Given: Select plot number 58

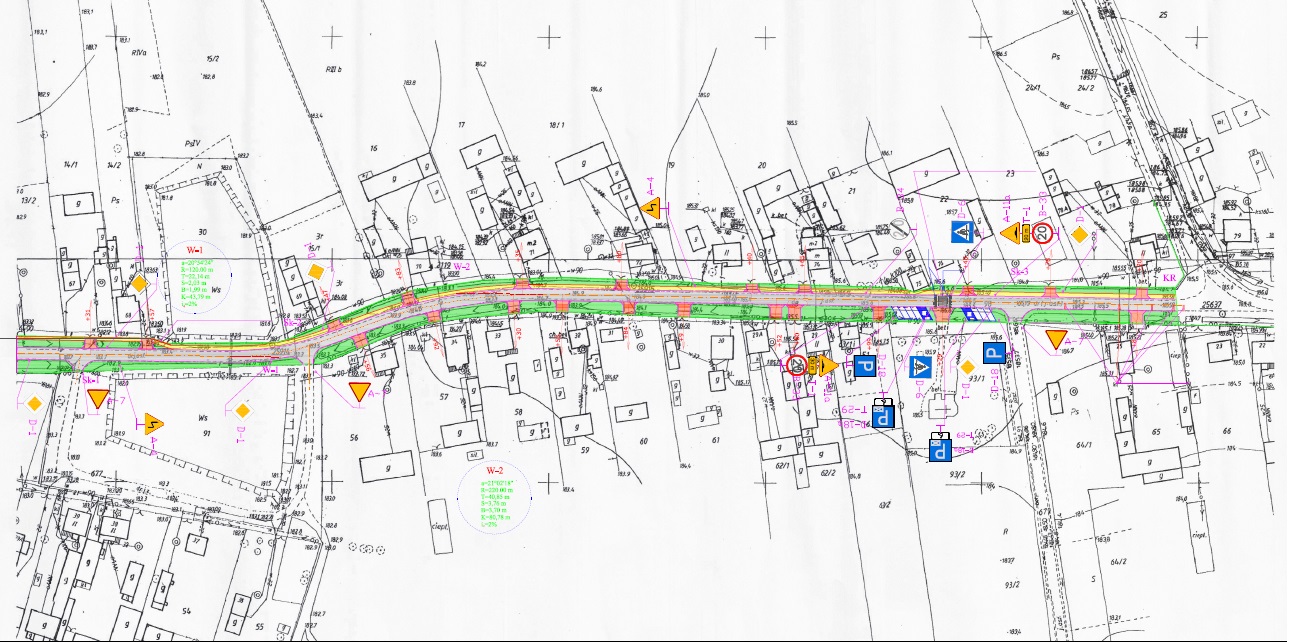Looking at the screenshot, I should coord(518,411).
